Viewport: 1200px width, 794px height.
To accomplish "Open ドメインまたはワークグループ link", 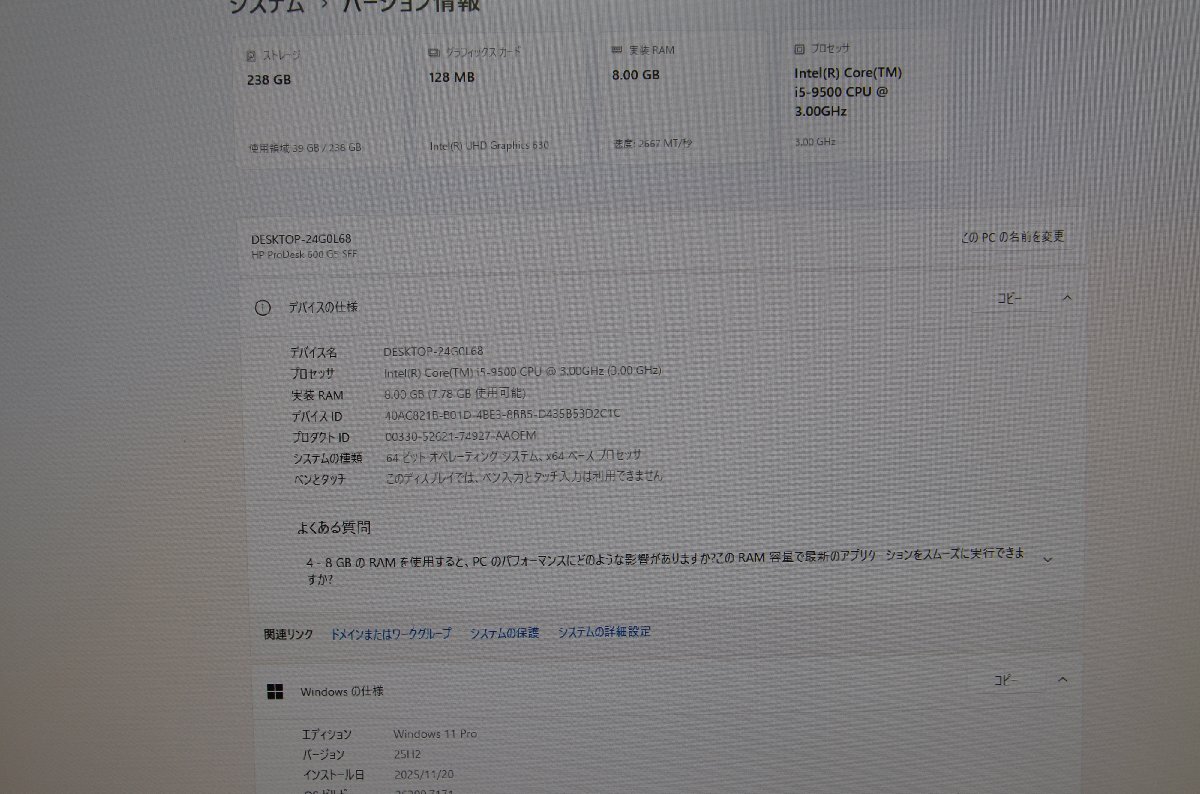I will click(391, 634).
